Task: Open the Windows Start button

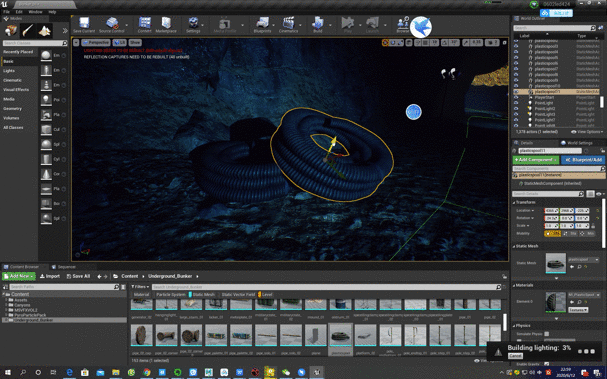Action: pyautogui.click(x=7, y=372)
